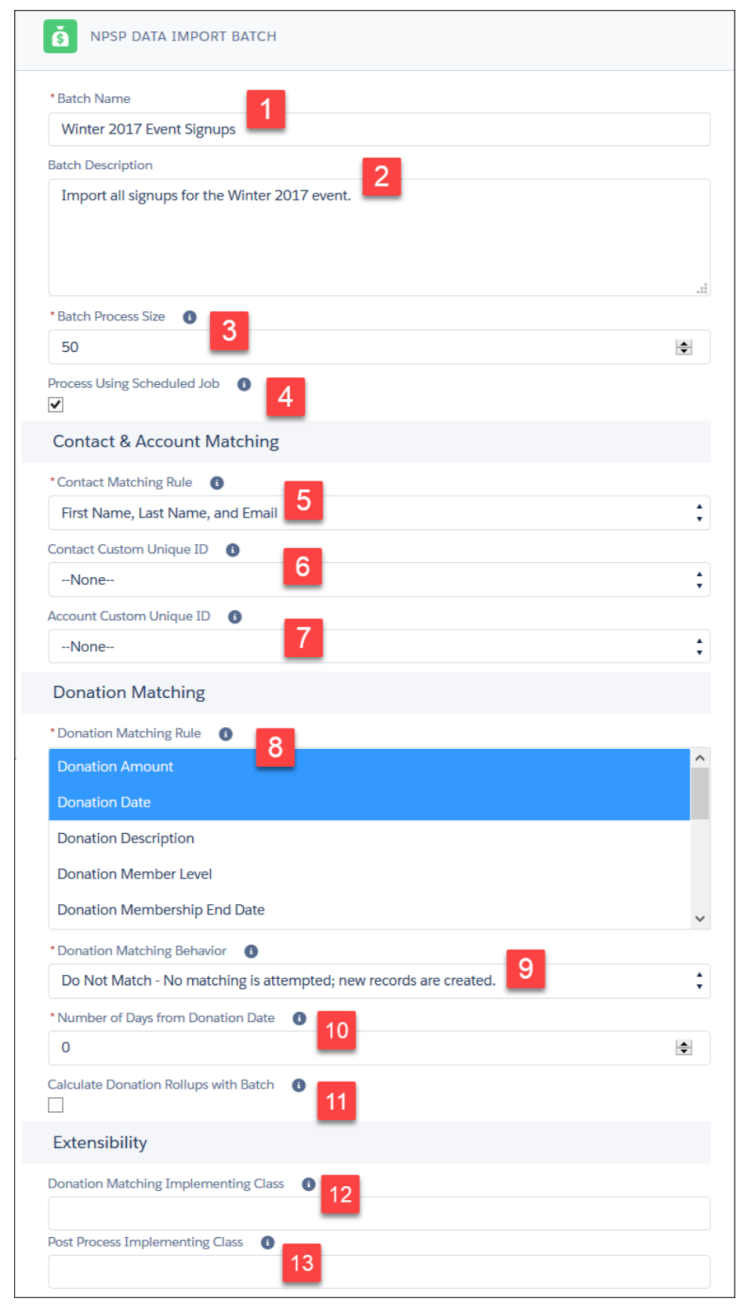Select Donation Description in the matching rule list
The width and height of the screenshot is (750, 1313).
369,839
